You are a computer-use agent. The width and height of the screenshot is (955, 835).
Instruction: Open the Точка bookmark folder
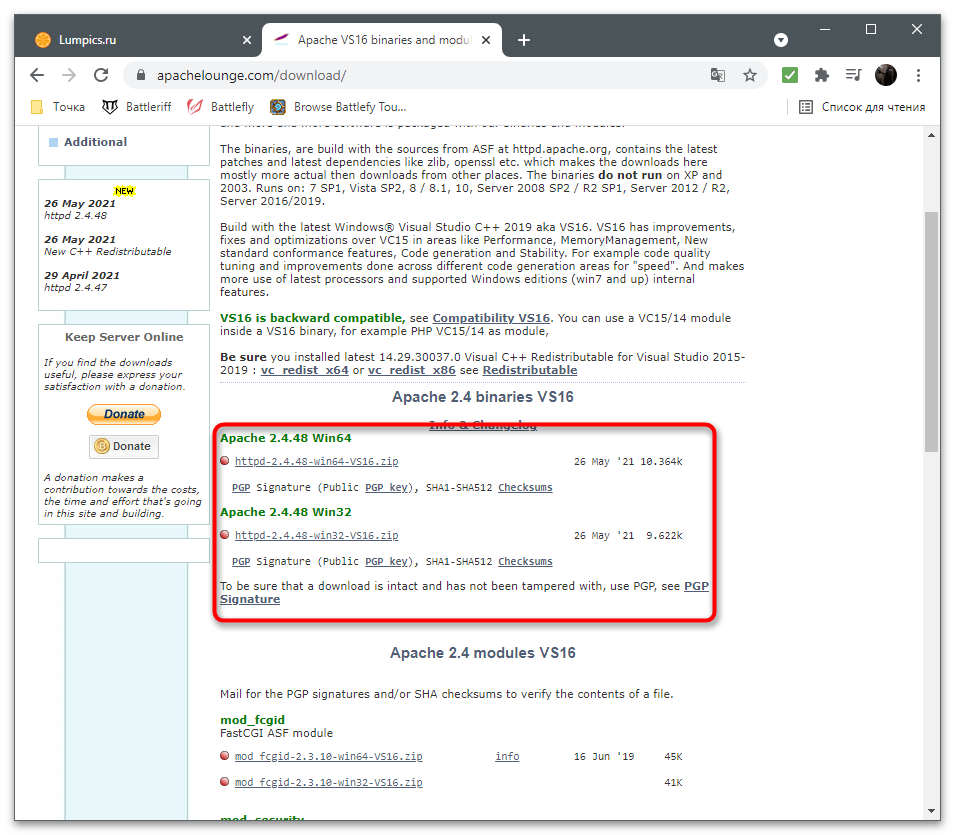pos(58,107)
